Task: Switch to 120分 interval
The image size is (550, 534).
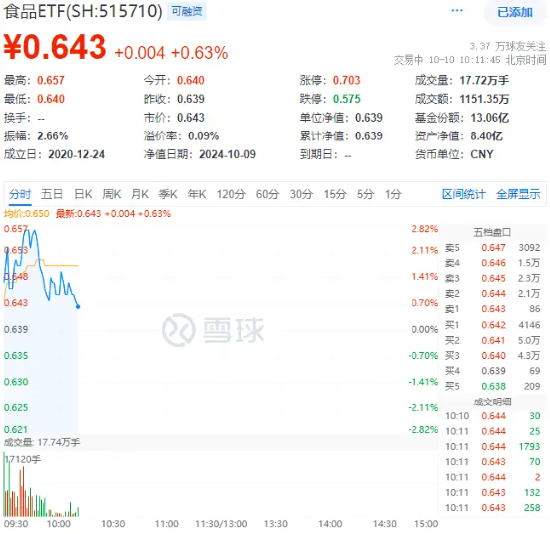Action: (x=231, y=194)
